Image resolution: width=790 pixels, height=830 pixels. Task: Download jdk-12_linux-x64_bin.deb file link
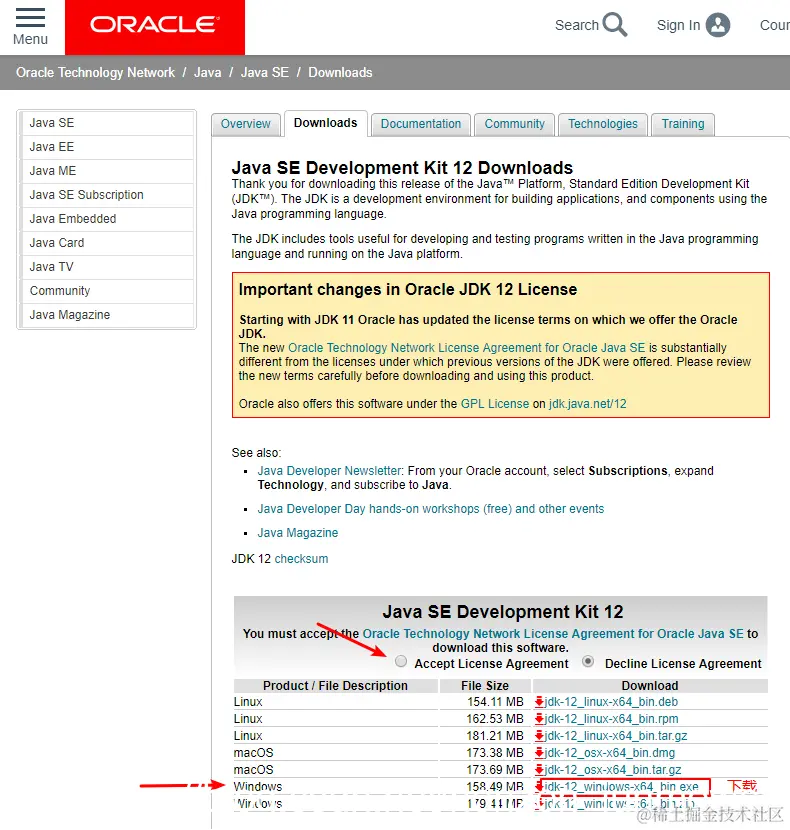click(x=612, y=702)
